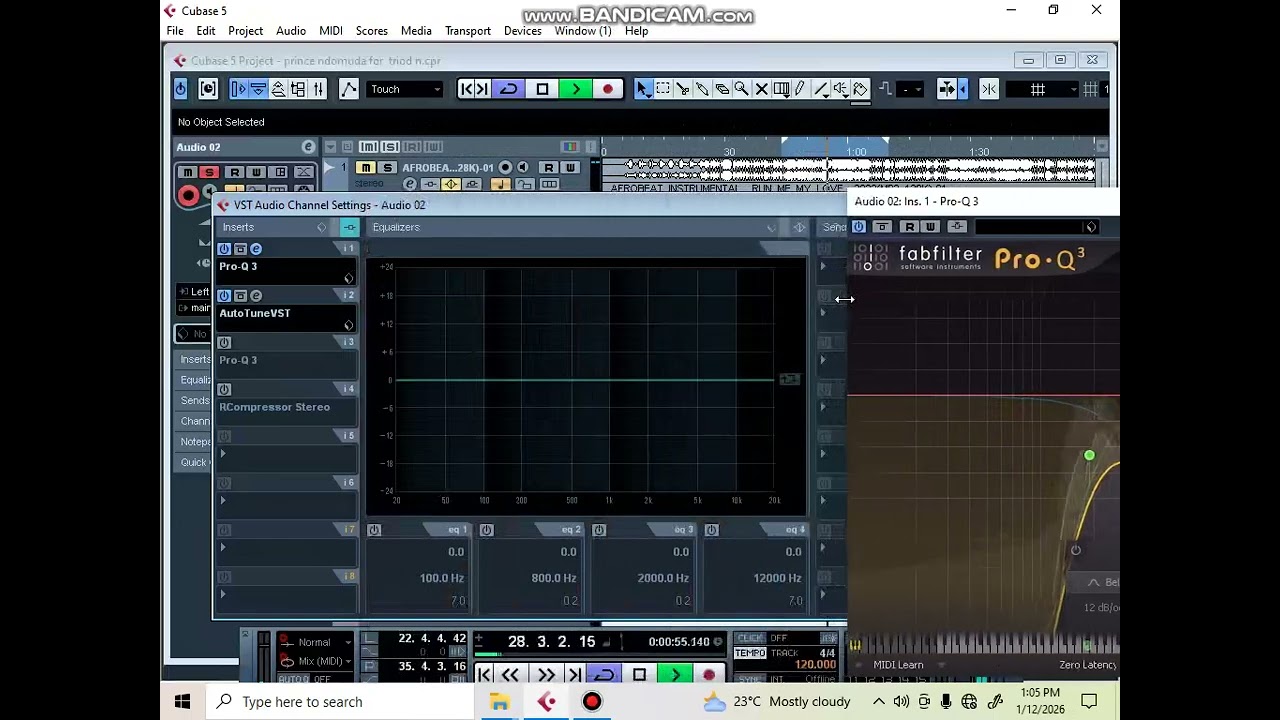Select the Line tool

821,89
